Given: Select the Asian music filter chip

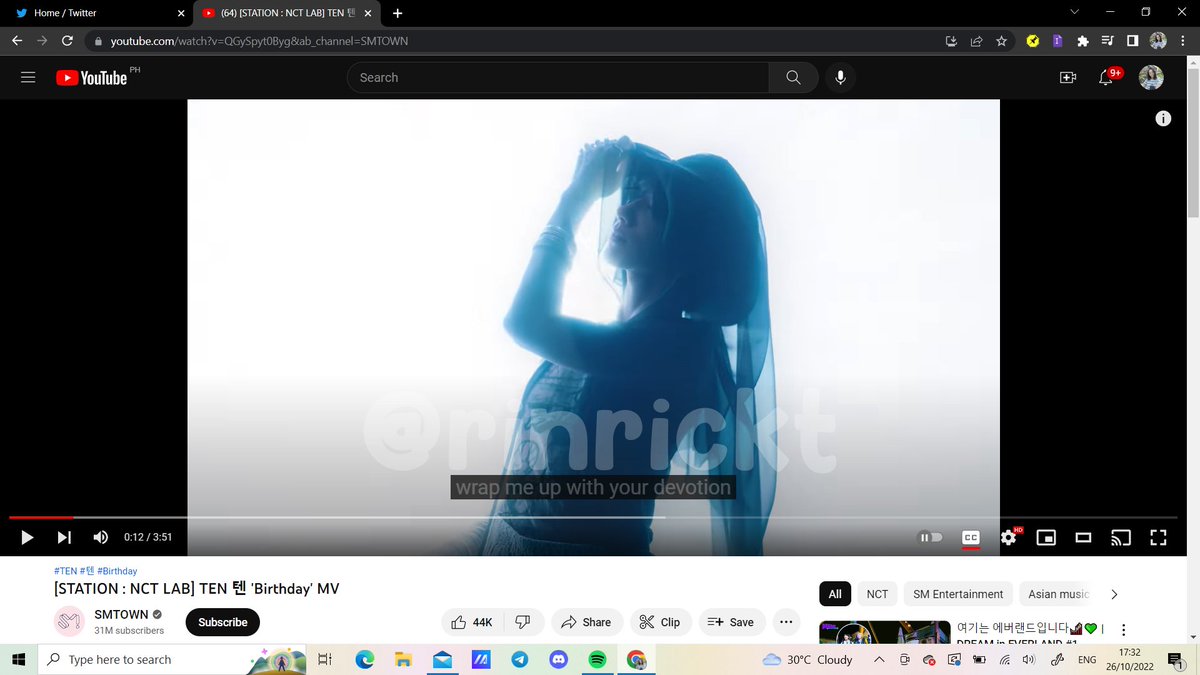Looking at the screenshot, I should (1058, 594).
